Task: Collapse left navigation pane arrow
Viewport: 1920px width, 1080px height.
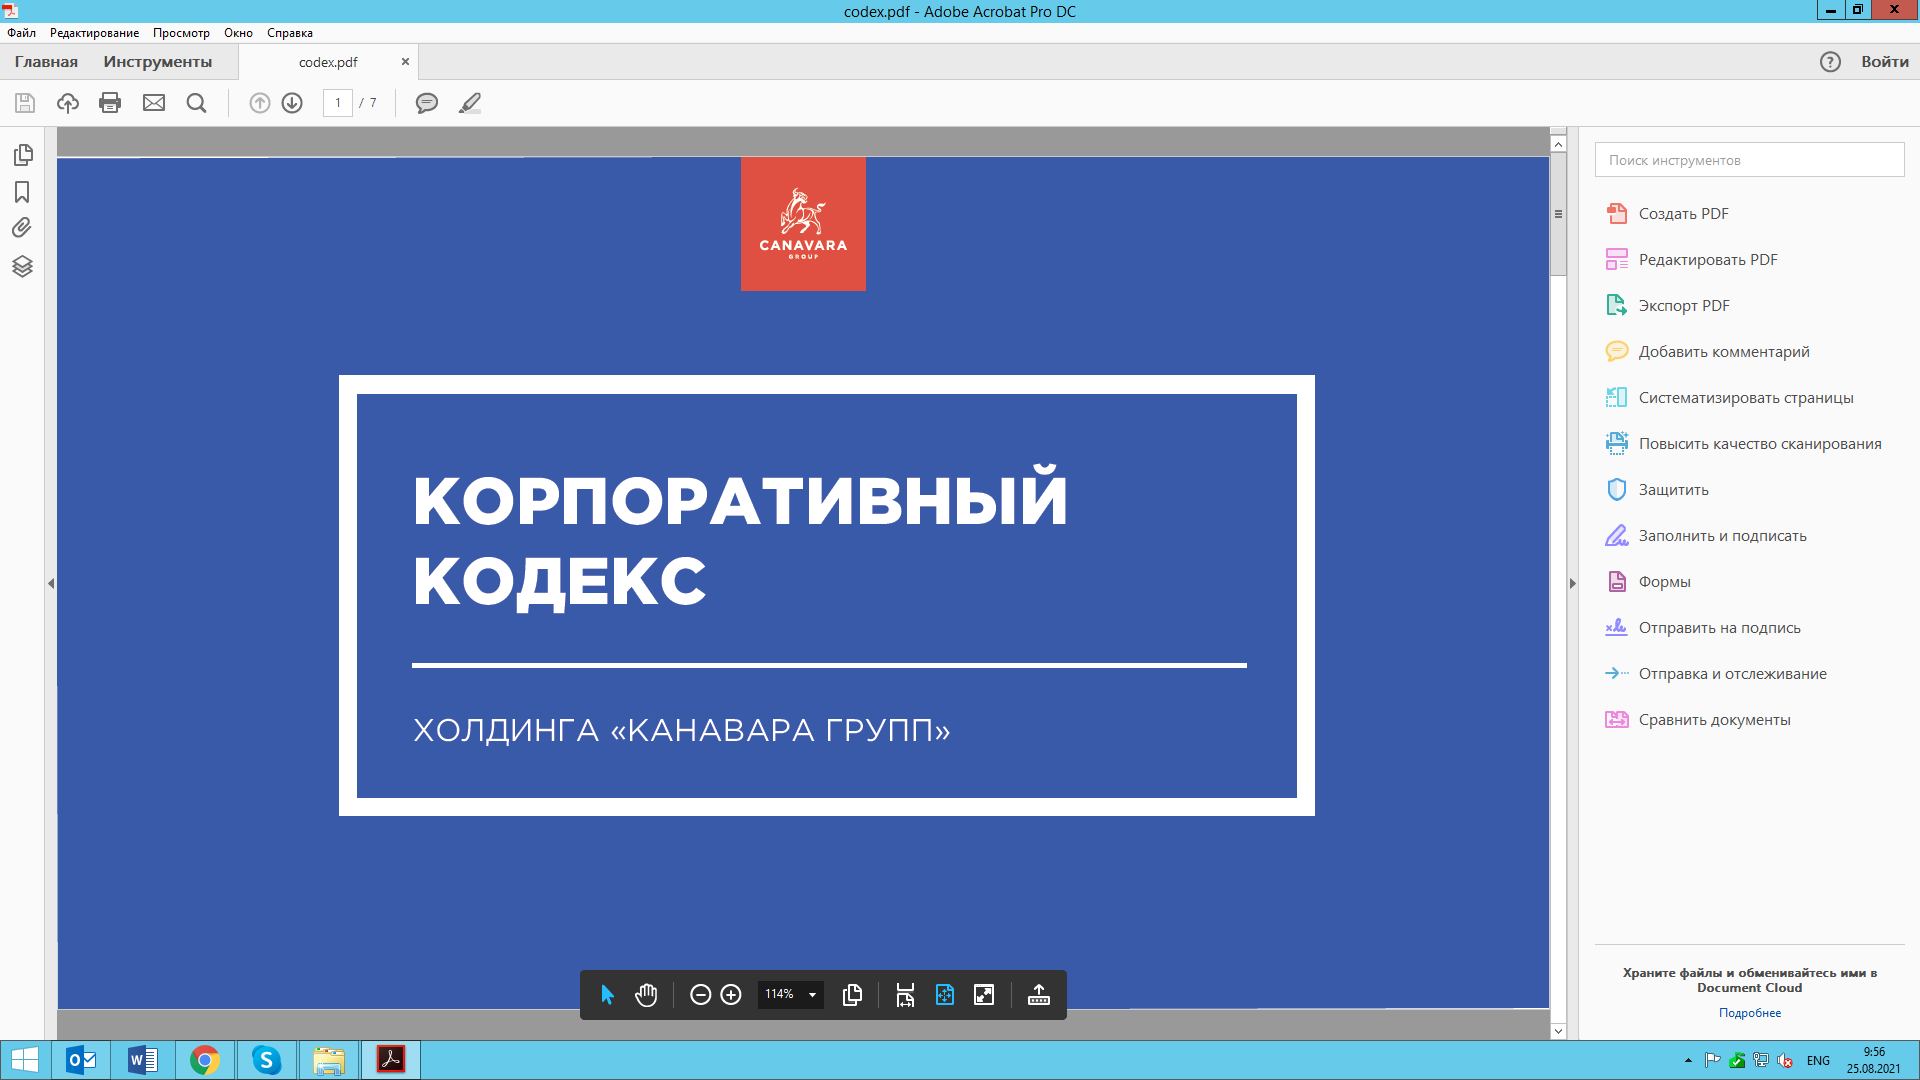Action: tap(51, 583)
